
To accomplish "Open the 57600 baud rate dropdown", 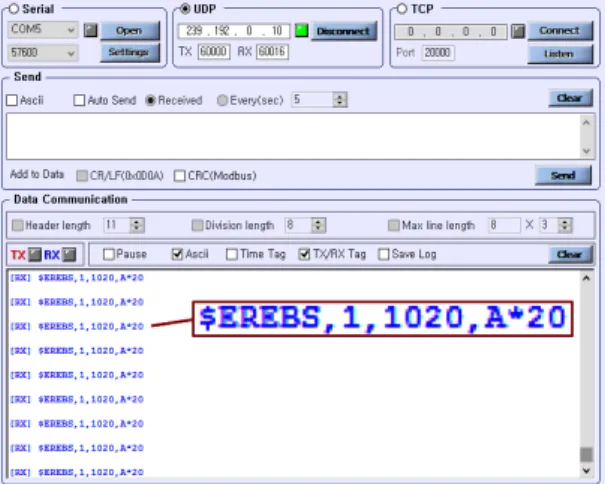I will 43,53.
